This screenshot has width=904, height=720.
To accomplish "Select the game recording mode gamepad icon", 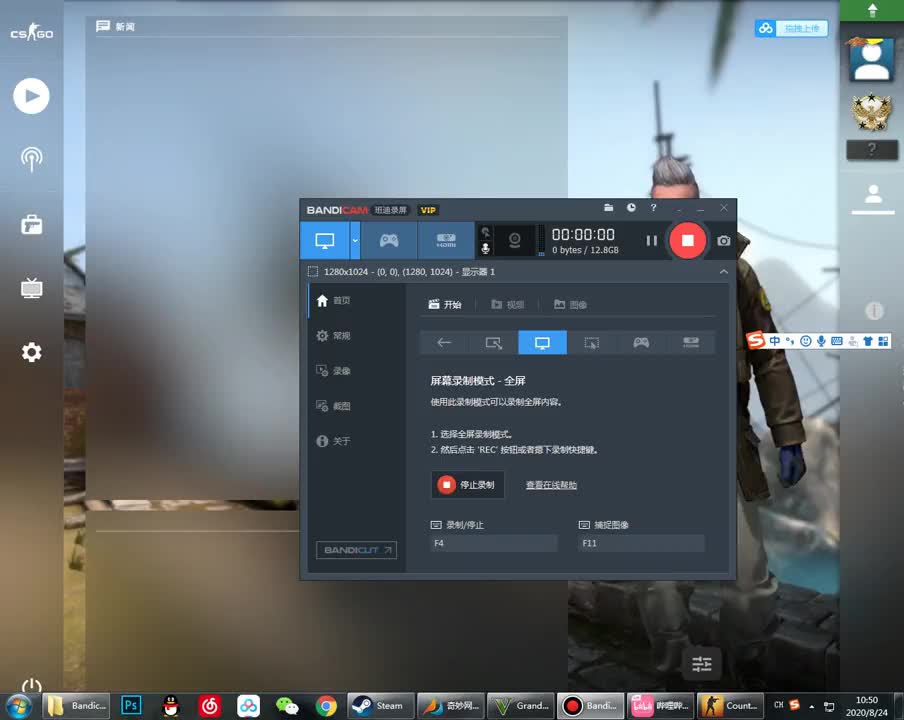I will pos(389,240).
